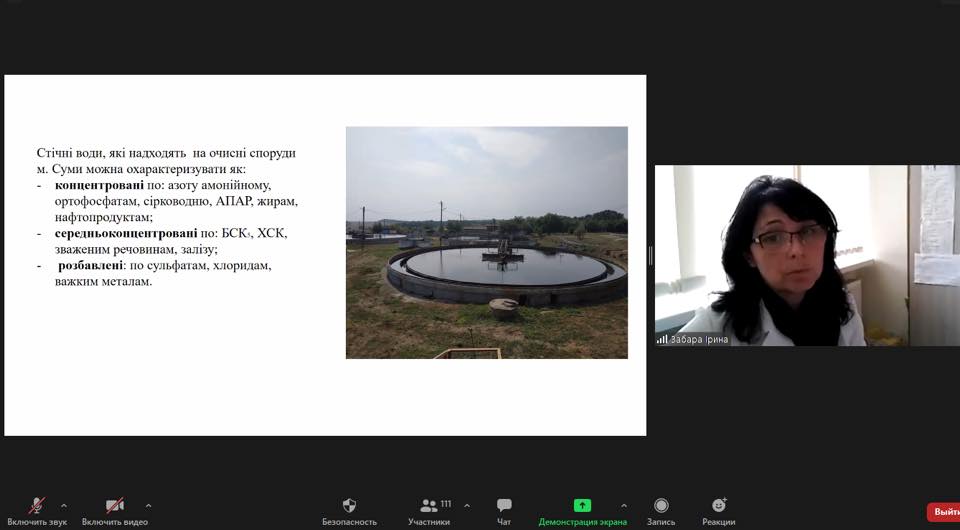Click the signal strength icon by speaker name

pyautogui.click(x=662, y=339)
